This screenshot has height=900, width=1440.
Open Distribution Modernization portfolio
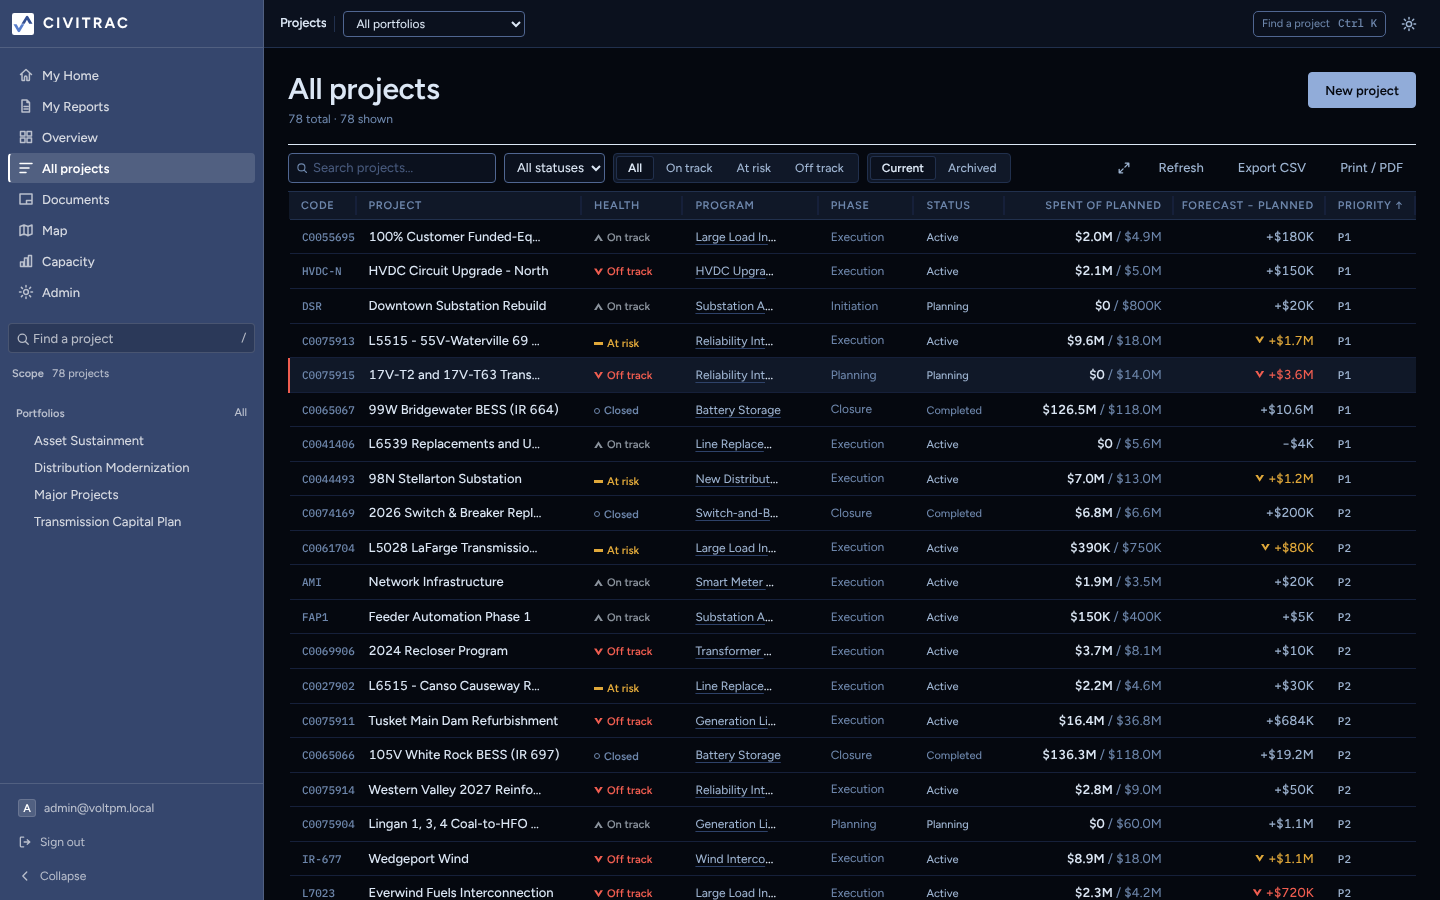(x=112, y=468)
